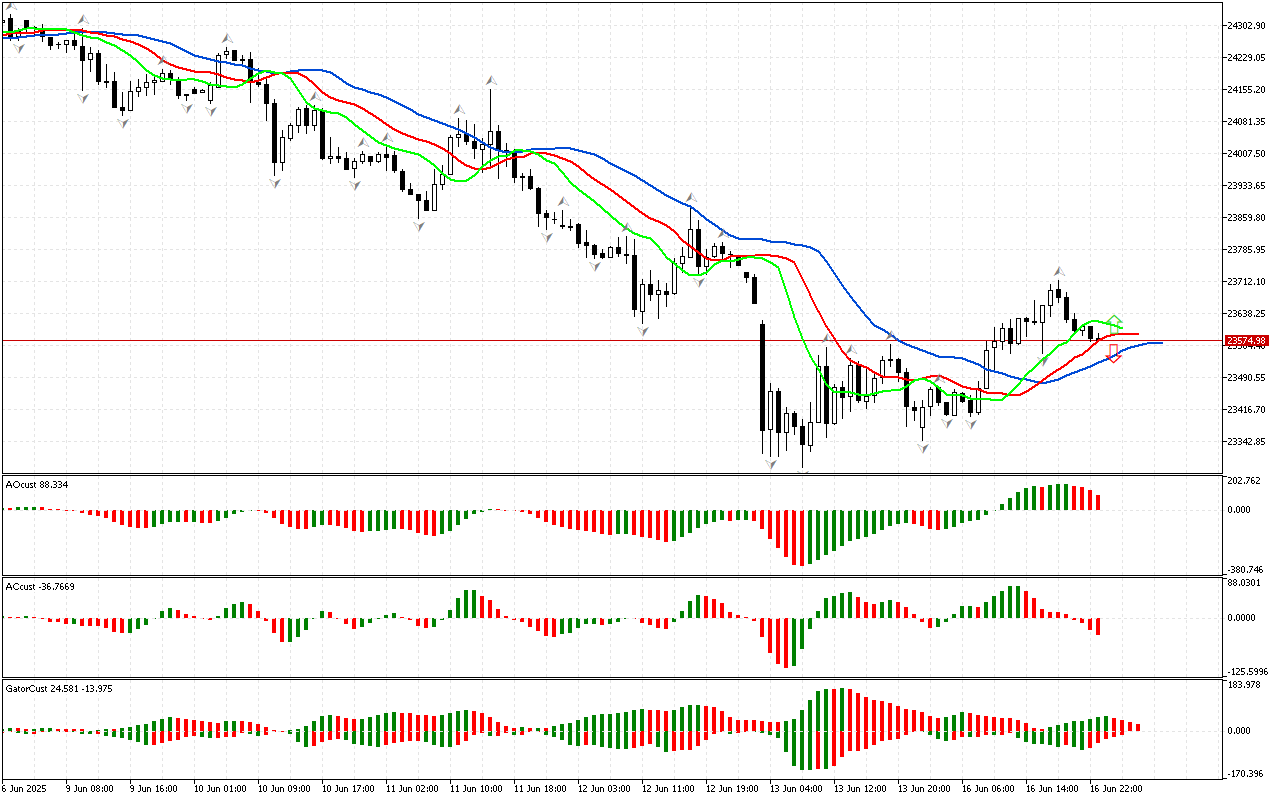Select the GatorCust indicator label

[59, 688]
